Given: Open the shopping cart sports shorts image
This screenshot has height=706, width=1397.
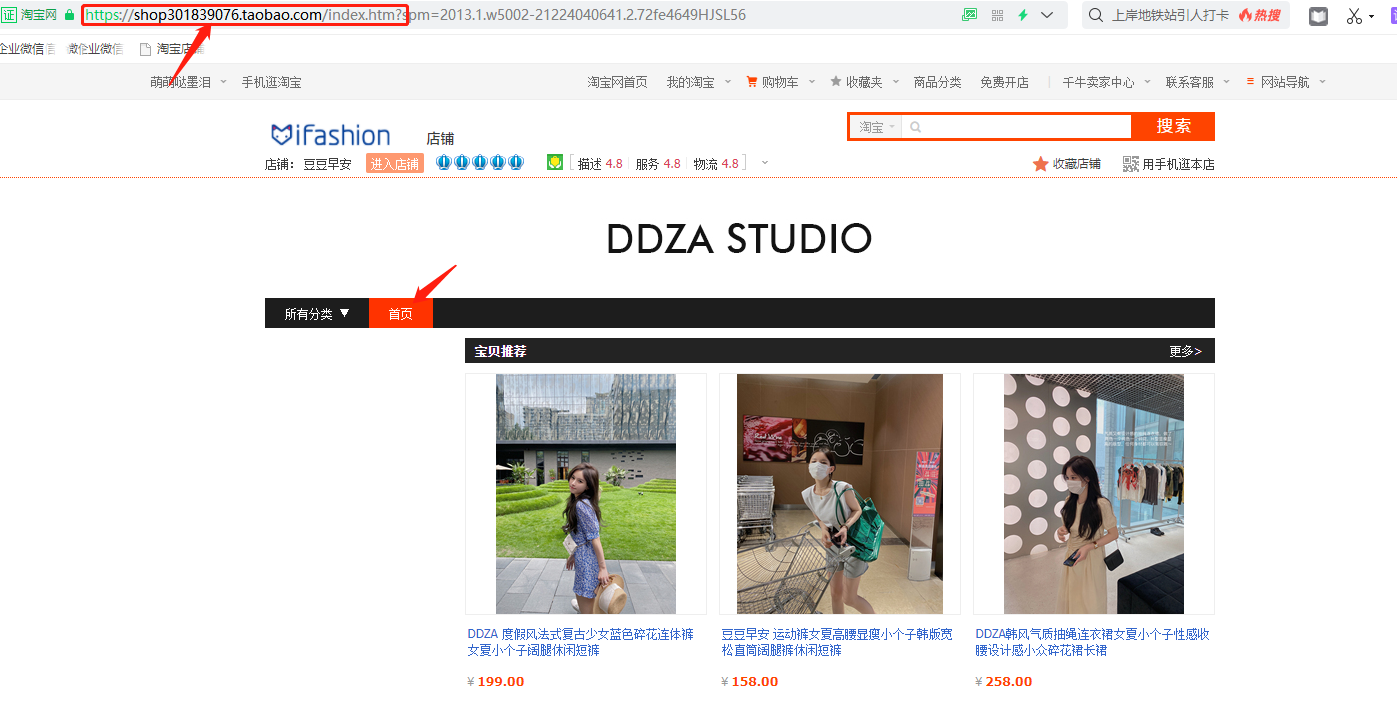Looking at the screenshot, I should [840, 494].
